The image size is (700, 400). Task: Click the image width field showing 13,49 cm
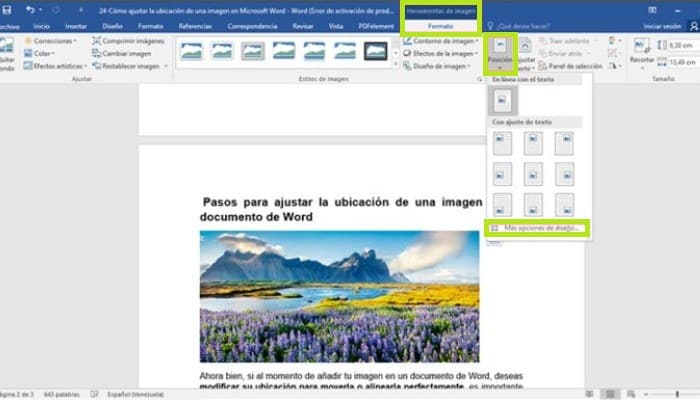coord(683,62)
